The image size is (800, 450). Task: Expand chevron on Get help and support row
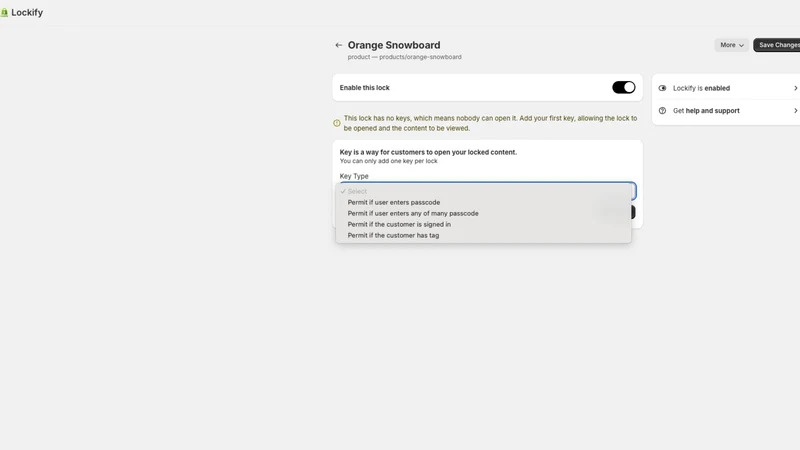[x=795, y=111]
